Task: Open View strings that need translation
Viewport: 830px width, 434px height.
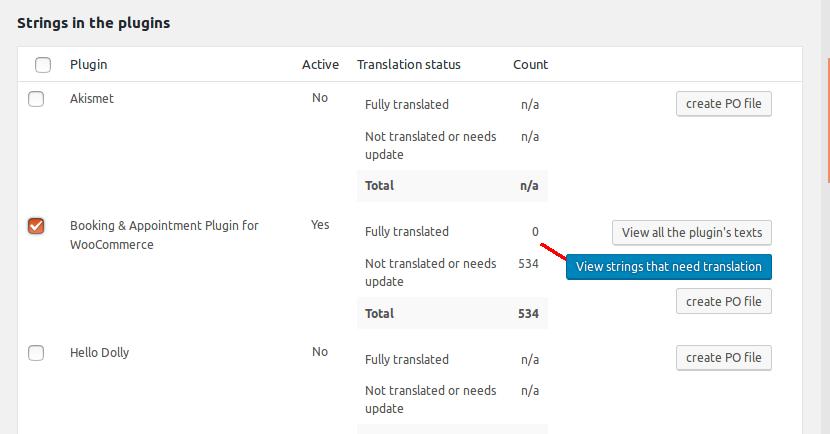Action: click(x=668, y=266)
